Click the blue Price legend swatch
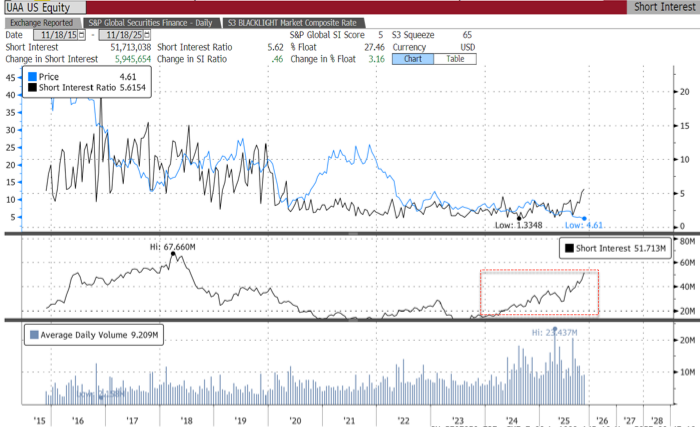 click(35, 76)
